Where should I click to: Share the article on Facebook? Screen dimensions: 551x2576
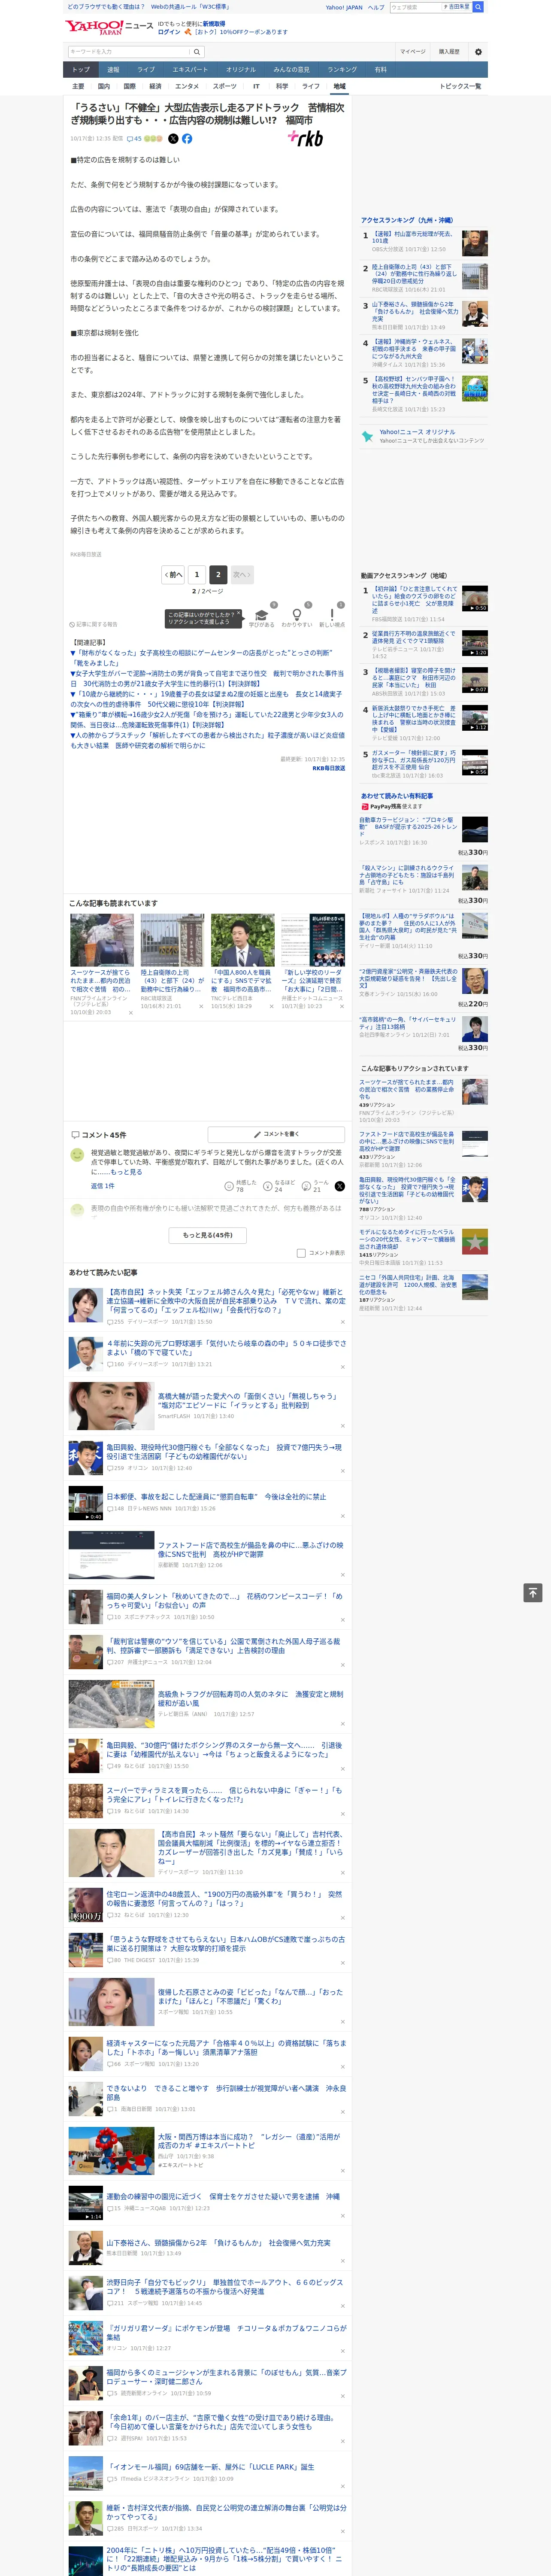187,139
